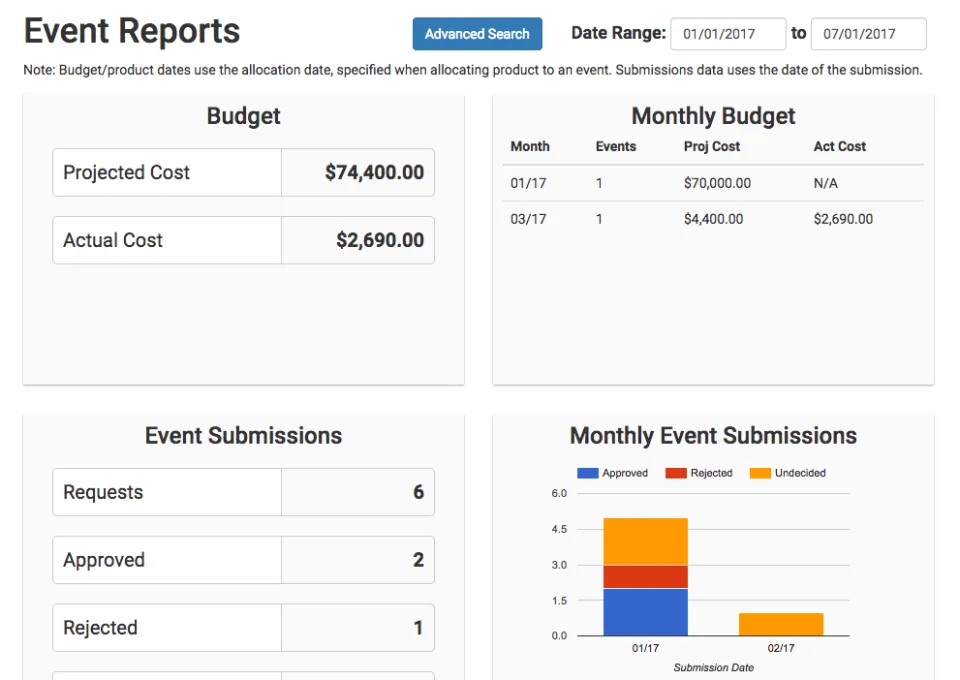Click the $4,400.00 projected cost cell
Viewport: 960px width, 680px height.
[713, 219]
